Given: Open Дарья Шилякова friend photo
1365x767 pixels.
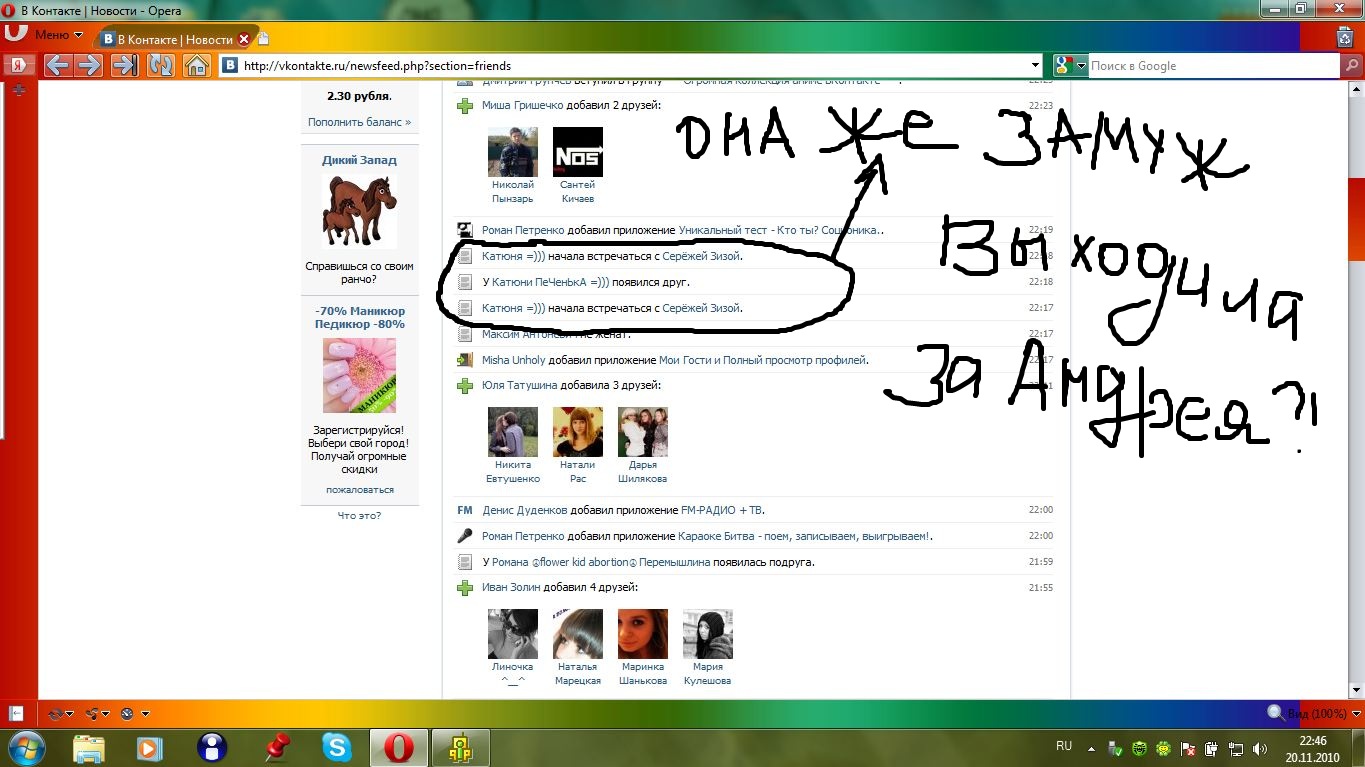Looking at the screenshot, I should (643, 432).
